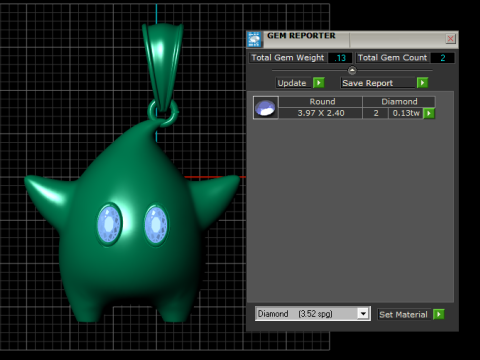Viewport: 480px width, 360px height.
Task: Click the green arrow beside 0.13tw
Action: click(x=429, y=113)
